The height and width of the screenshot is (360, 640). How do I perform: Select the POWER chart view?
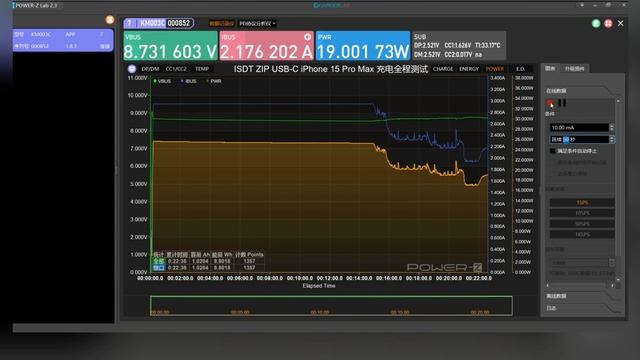coord(495,69)
